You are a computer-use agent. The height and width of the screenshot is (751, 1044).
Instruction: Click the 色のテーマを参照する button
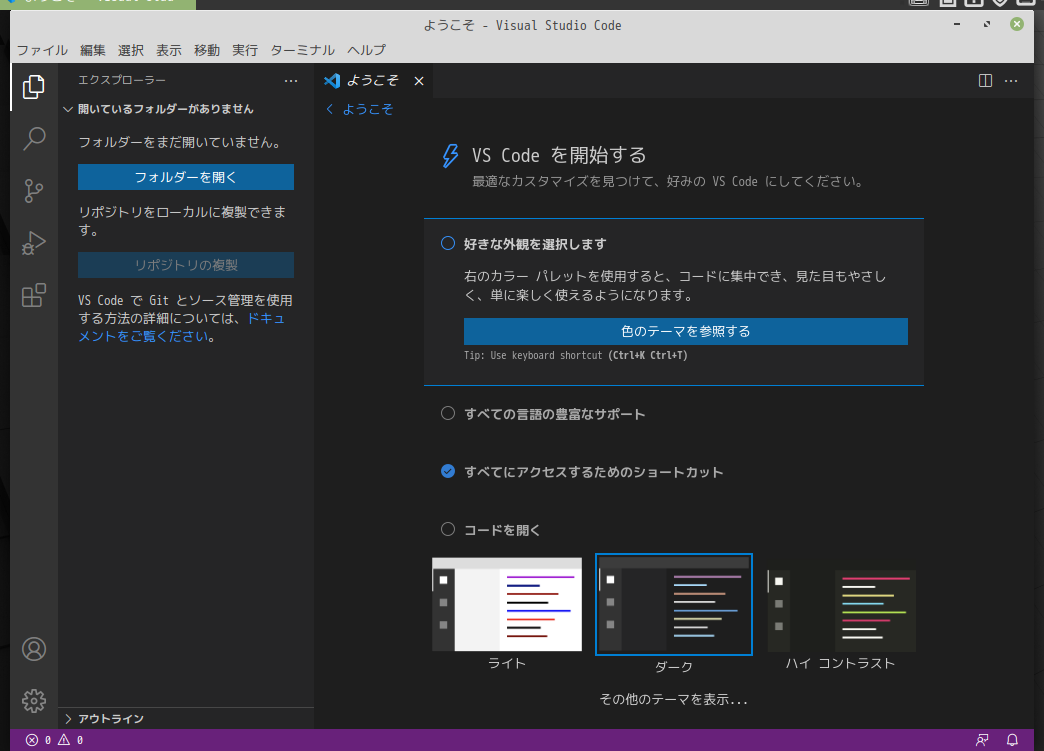pyautogui.click(x=686, y=332)
